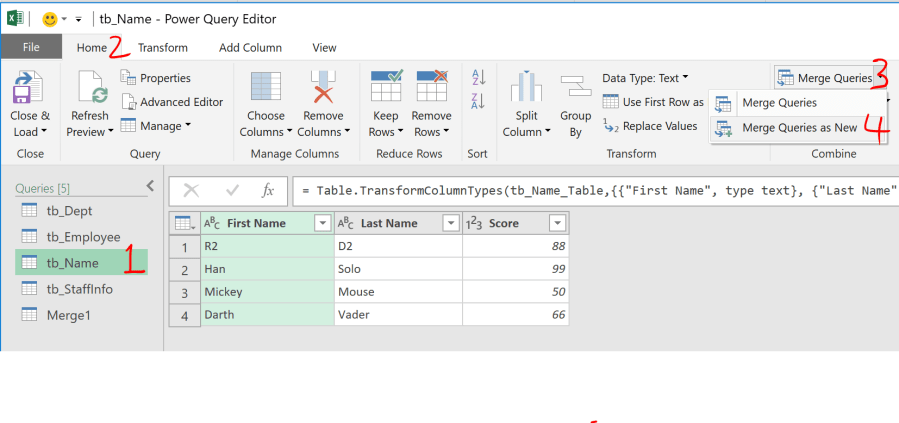This screenshot has width=899, height=423.
Task: Click the Group By icon
Action: point(575,90)
